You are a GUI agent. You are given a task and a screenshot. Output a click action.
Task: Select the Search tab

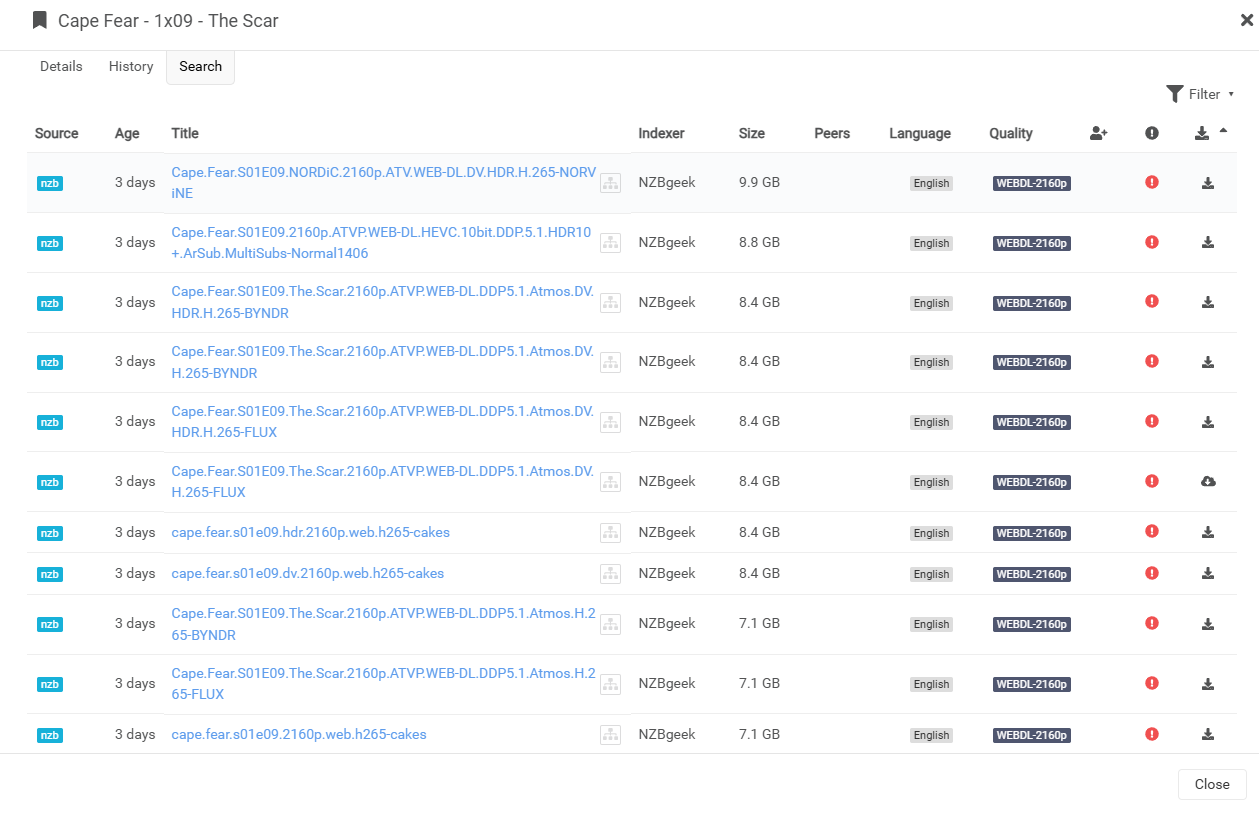coord(200,66)
